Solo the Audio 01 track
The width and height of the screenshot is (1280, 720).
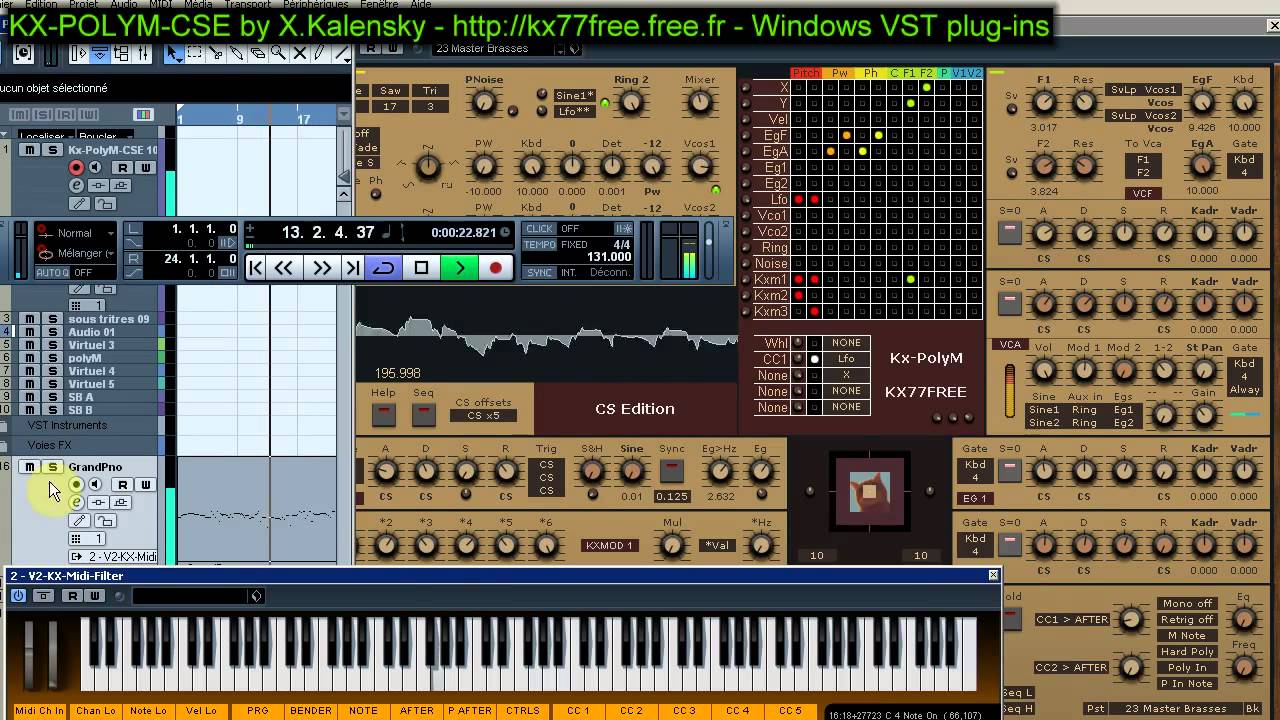(52, 332)
